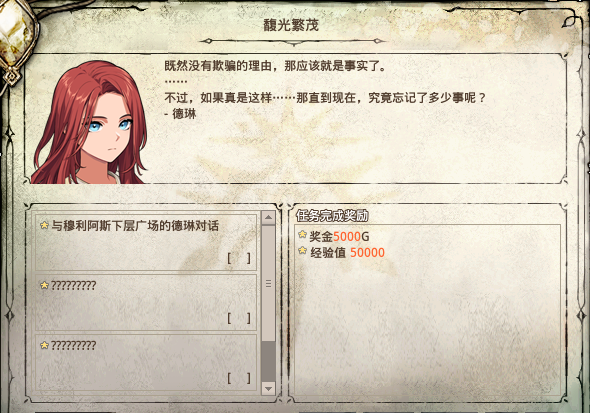590x413 pixels.
Task: Click the objective list scroll down arrow
Action: (268, 388)
